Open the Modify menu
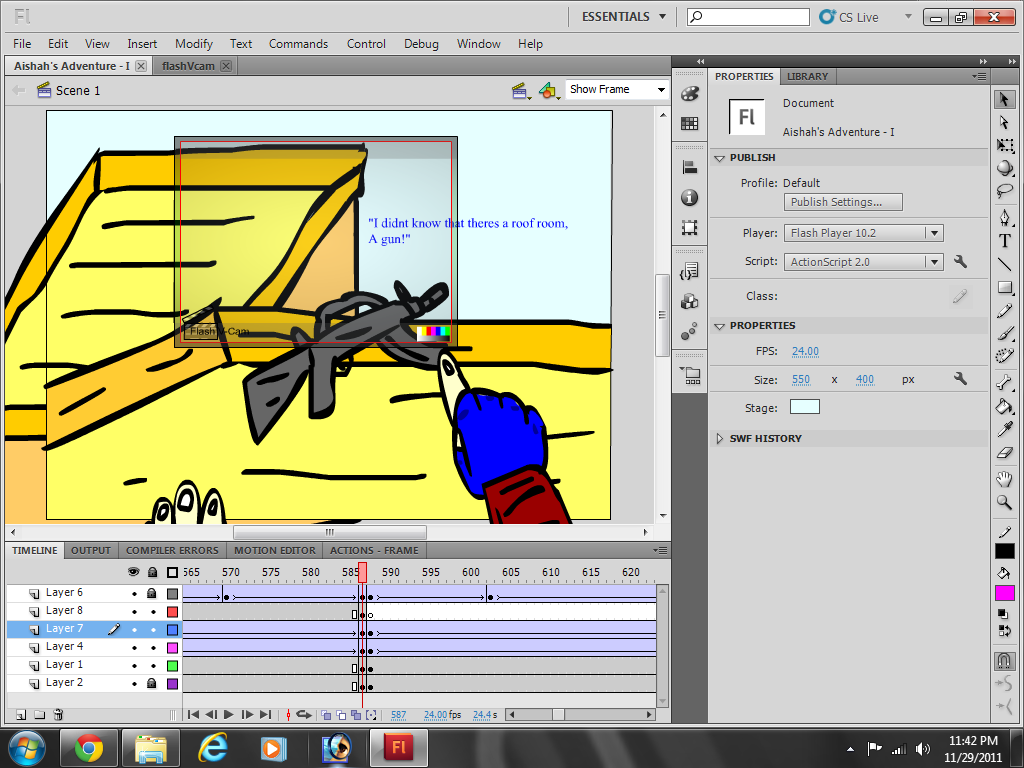The image size is (1024, 768). point(194,44)
